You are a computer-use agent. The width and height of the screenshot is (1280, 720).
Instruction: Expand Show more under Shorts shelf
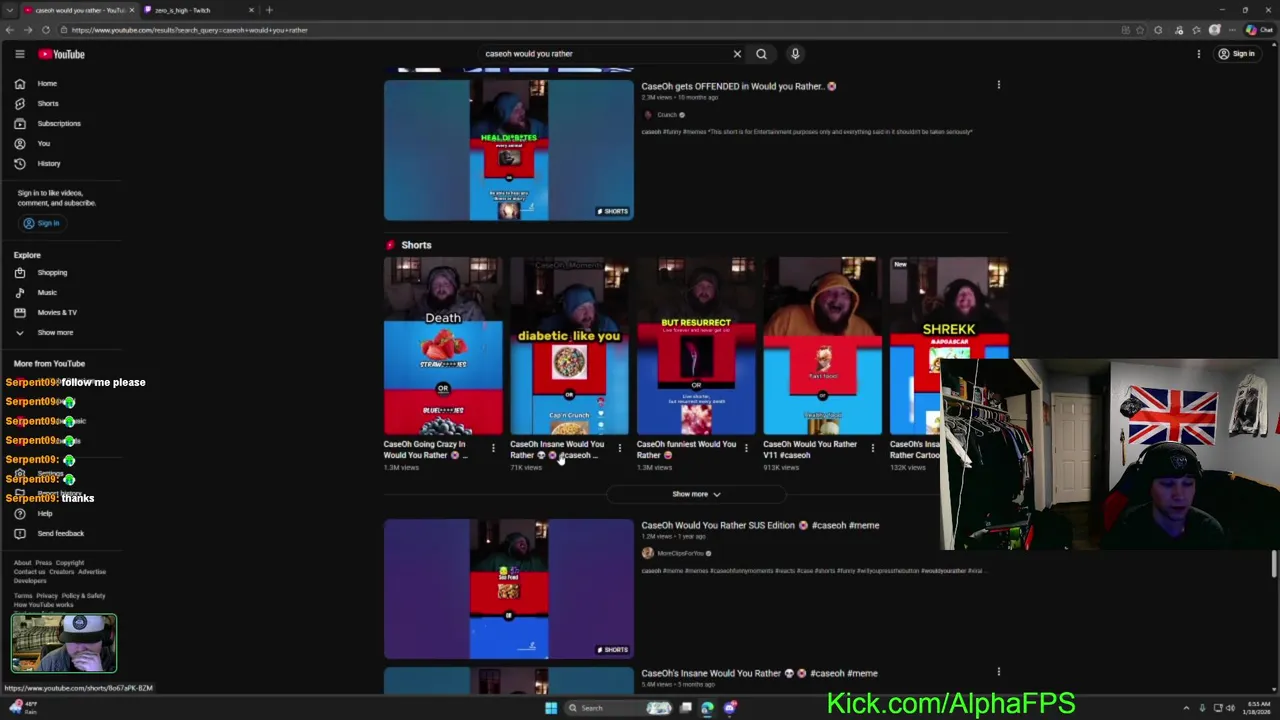point(696,494)
